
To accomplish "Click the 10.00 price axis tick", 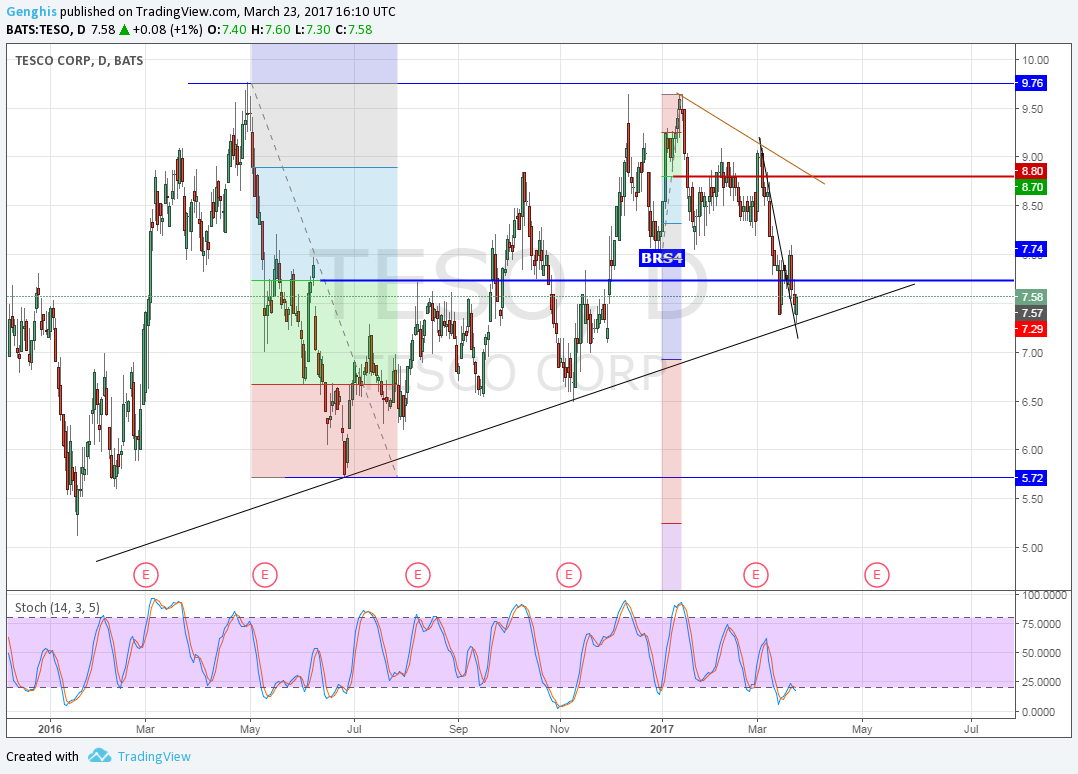I will 1035,60.
